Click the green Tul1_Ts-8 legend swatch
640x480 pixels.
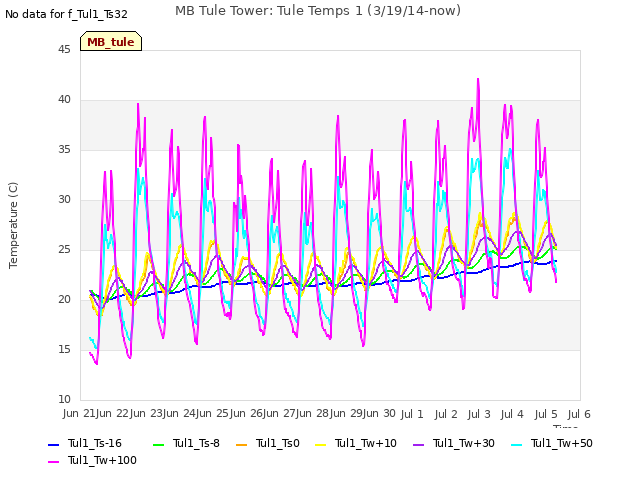click(158, 444)
